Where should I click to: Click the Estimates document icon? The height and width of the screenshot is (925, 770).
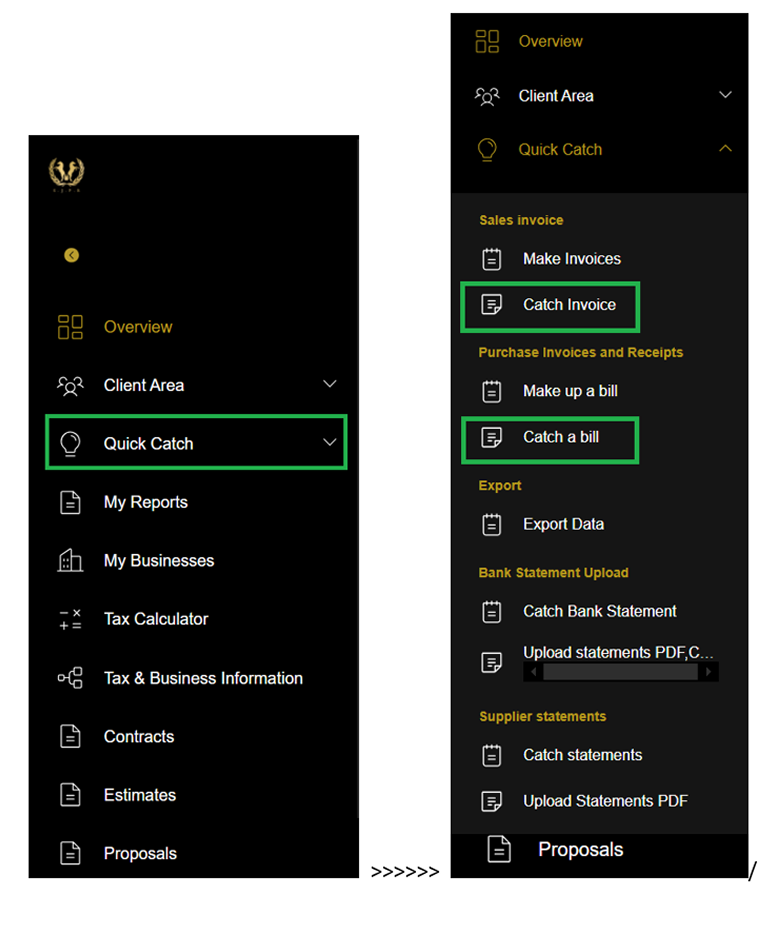70,795
